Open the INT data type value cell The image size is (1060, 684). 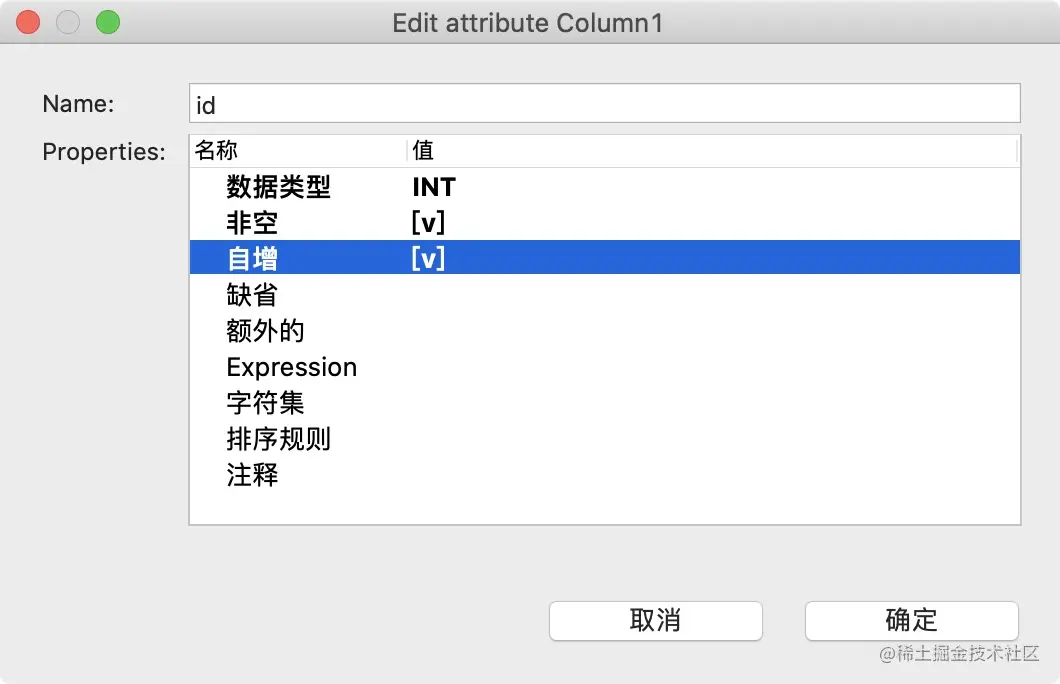434,187
